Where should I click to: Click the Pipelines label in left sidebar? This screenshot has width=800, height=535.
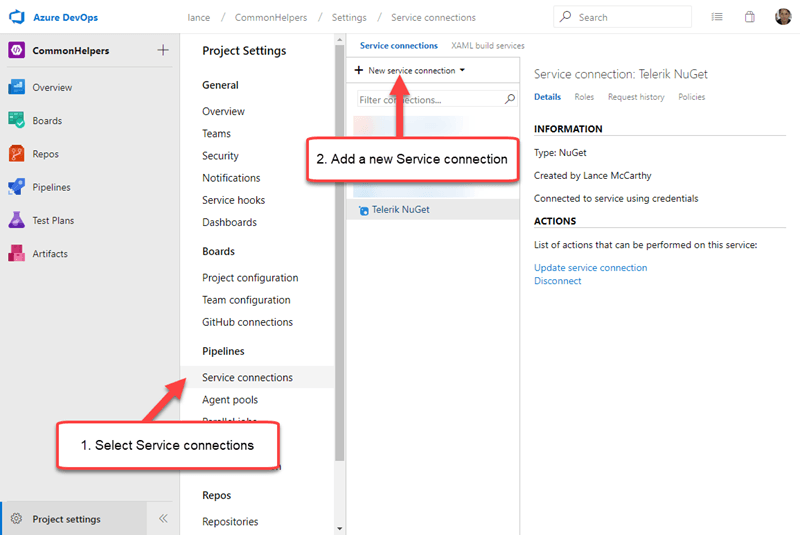click(x=52, y=187)
